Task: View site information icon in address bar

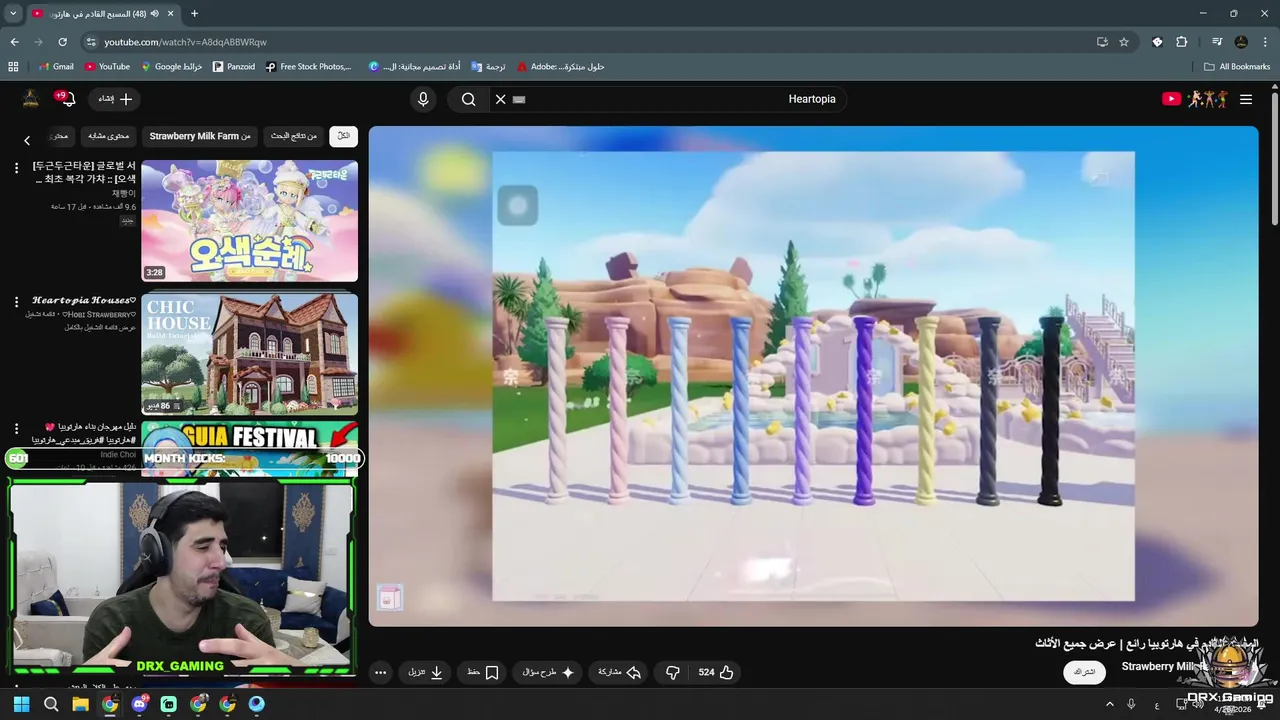Action: (x=91, y=42)
